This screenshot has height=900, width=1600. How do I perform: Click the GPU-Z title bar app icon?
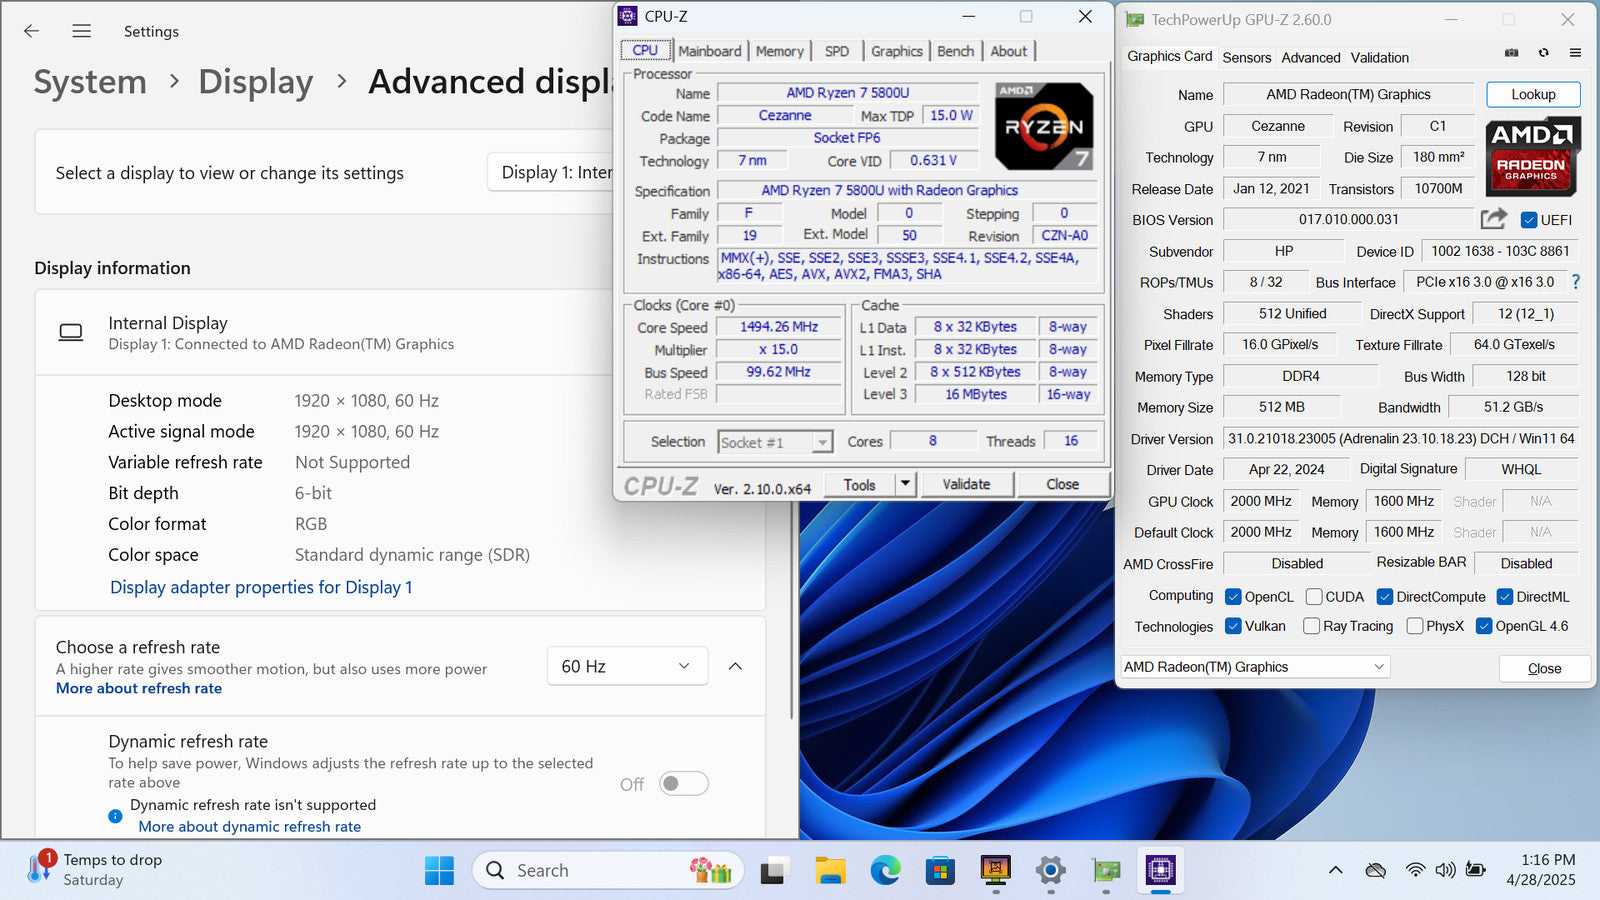coord(1135,19)
